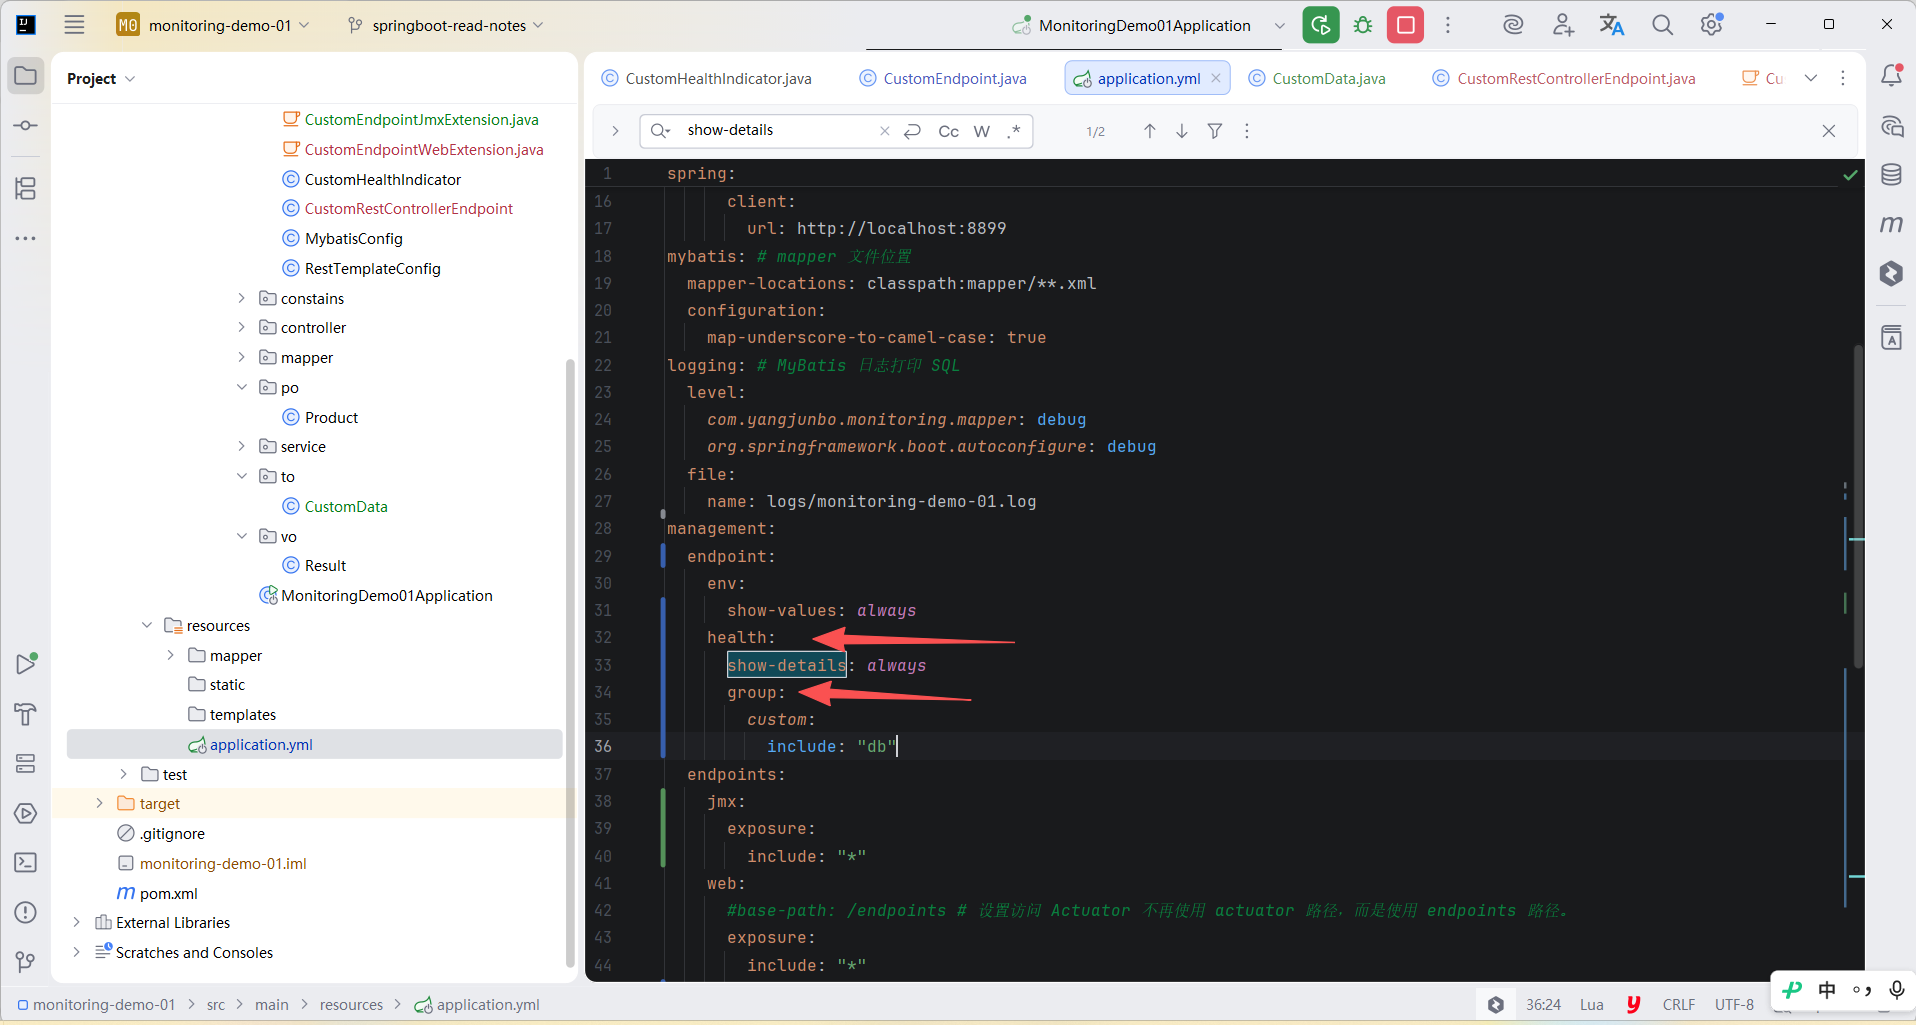Screen dimensions: 1916x1025
Task: Collapse the po package
Action: point(241,387)
